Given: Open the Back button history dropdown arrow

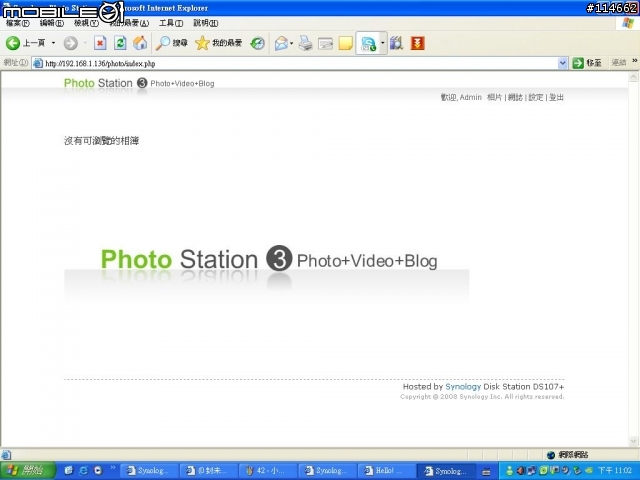Looking at the screenshot, I should tap(53, 43).
